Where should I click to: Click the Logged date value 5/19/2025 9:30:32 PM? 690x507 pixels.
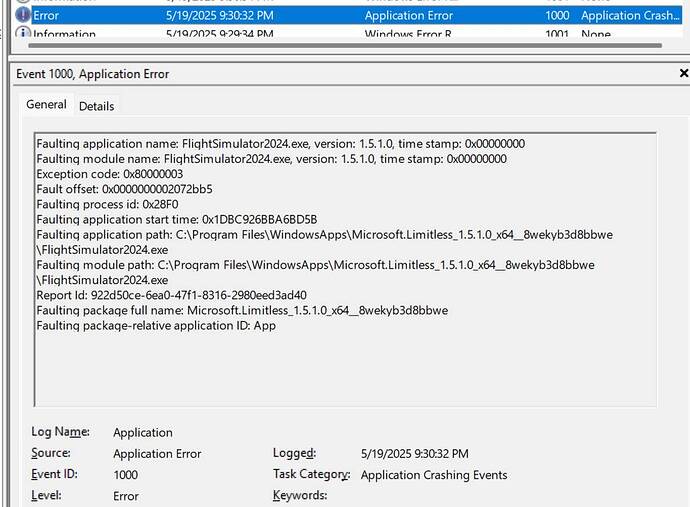click(x=414, y=454)
